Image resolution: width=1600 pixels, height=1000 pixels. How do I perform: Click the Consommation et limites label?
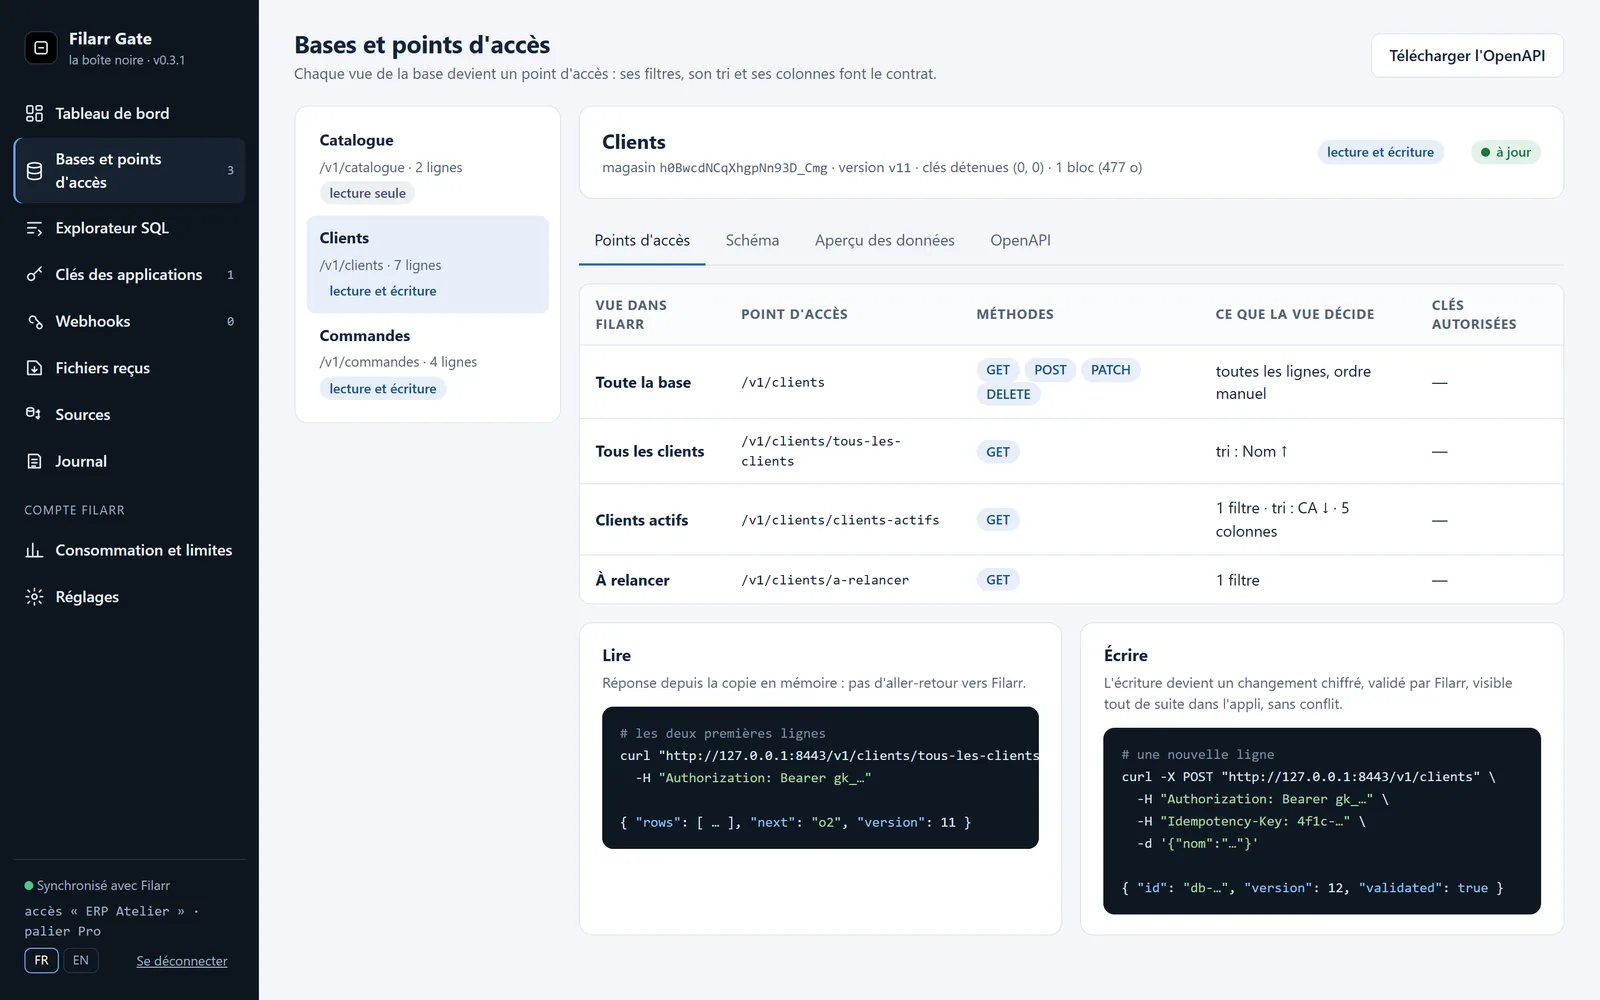144,550
